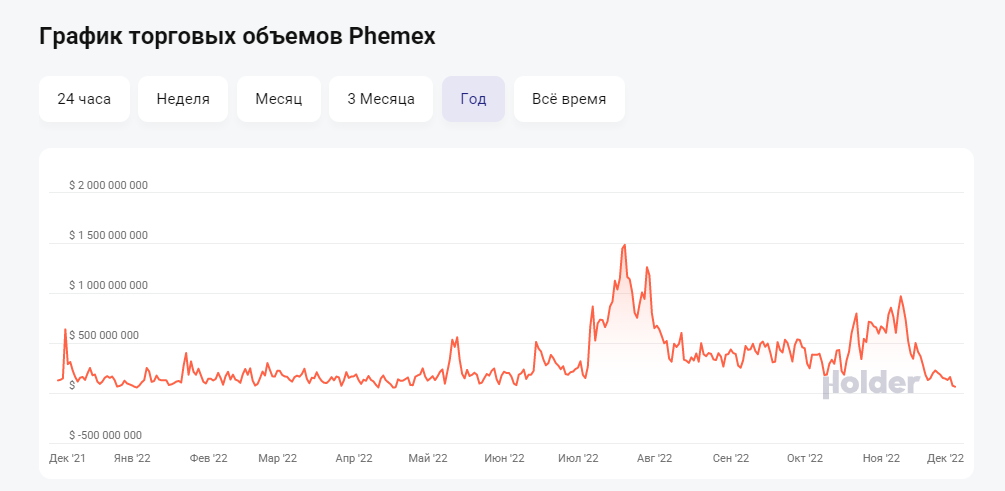Click the Окт '22 date label

pos(804,458)
